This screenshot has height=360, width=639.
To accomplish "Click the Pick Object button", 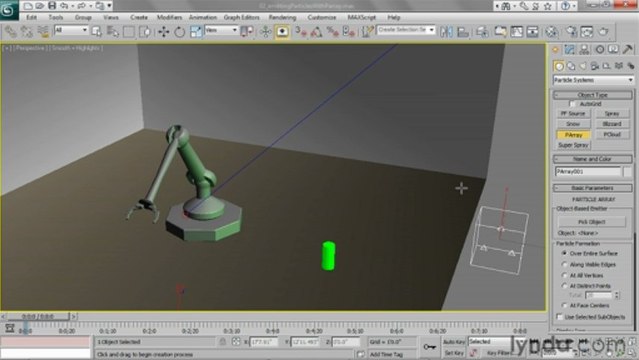I will tap(592, 222).
